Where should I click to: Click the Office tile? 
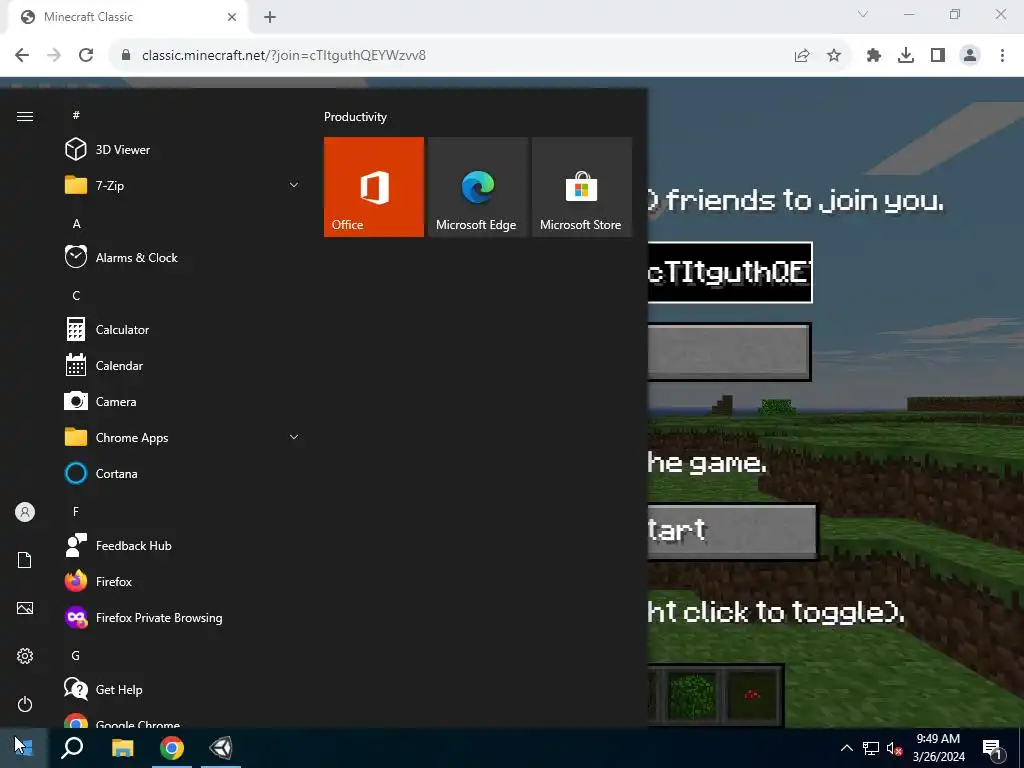pos(374,187)
